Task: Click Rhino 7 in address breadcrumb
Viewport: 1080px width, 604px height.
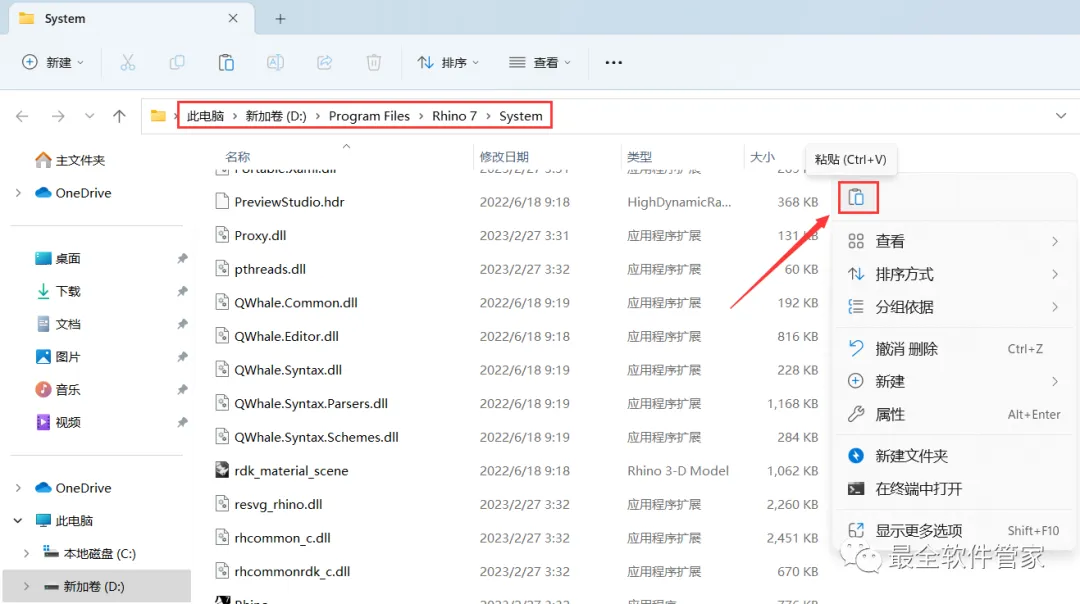Action: click(x=455, y=116)
